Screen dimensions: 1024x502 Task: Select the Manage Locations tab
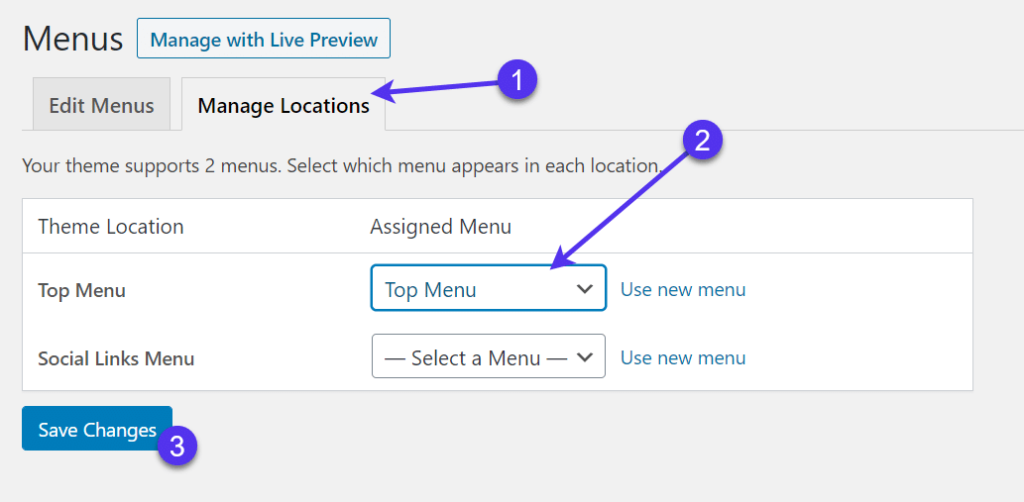(x=283, y=105)
